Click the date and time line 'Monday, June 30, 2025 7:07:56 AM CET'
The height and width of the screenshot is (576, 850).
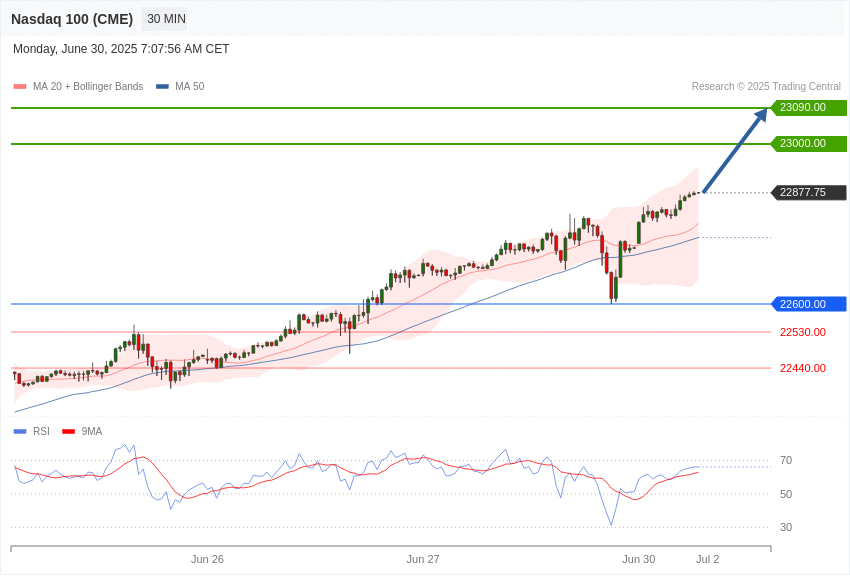[x=121, y=49]
